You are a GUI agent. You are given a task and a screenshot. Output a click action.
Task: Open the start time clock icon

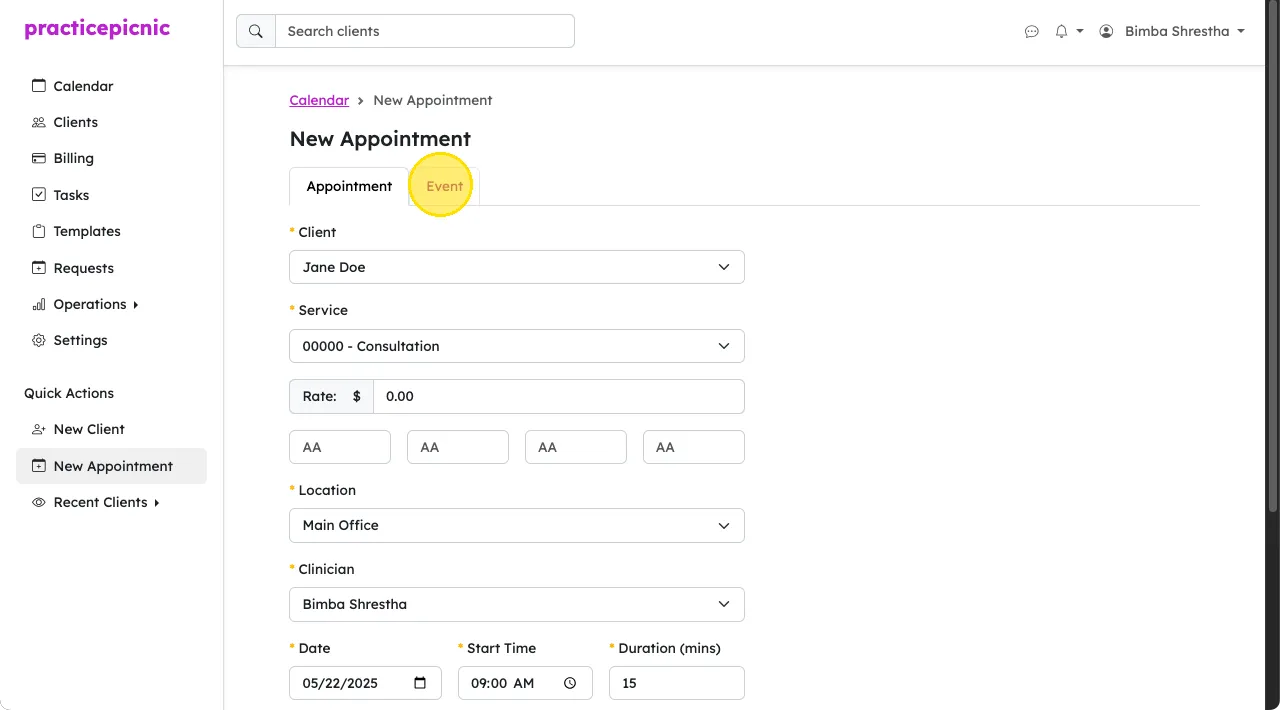pyautogui.click(x=570, y=683)
